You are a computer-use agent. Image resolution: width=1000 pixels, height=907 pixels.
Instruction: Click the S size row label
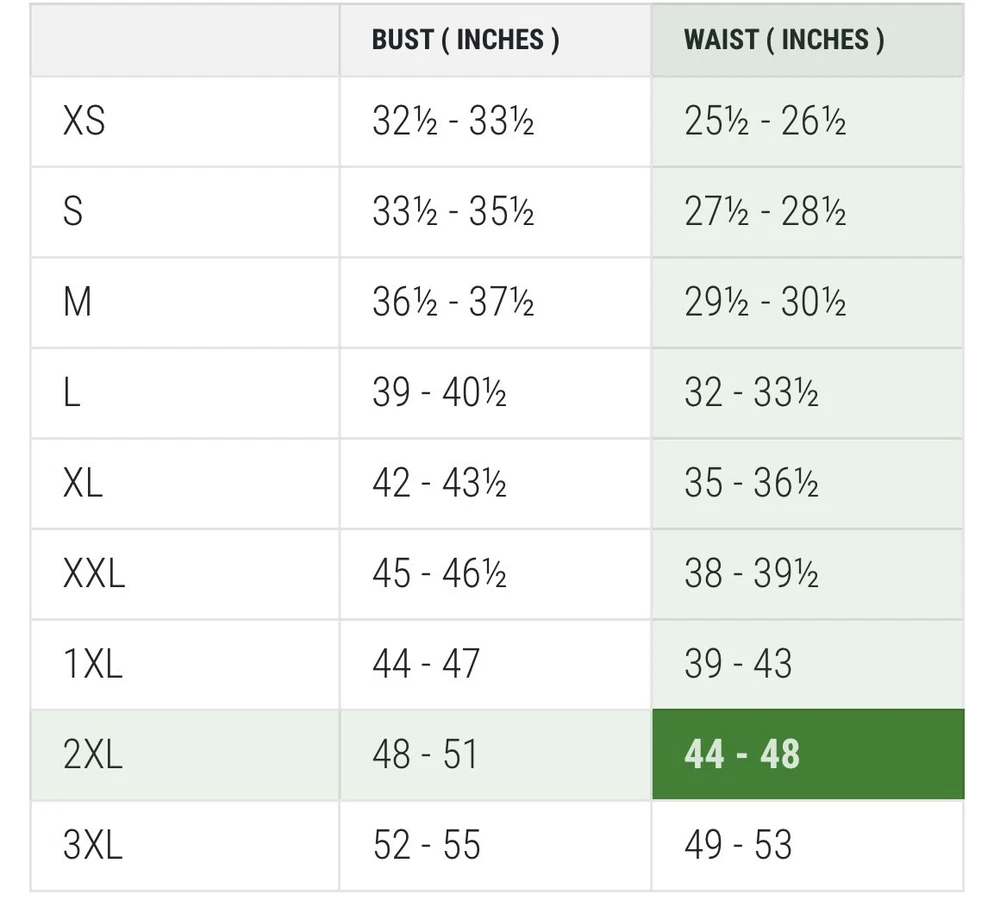[x=73, y=212]
